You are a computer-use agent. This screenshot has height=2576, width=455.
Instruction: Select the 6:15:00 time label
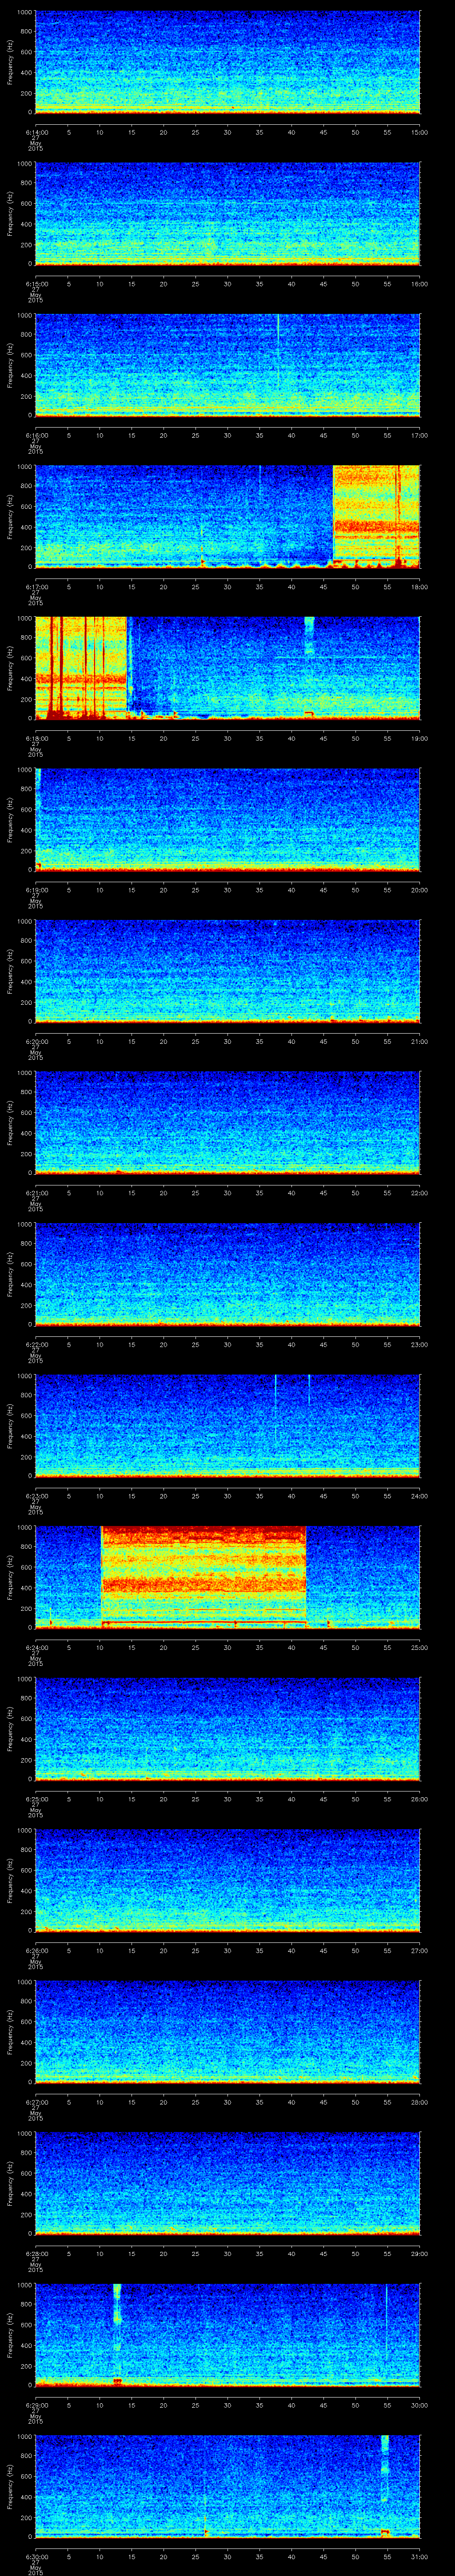[x=36, y=284]
